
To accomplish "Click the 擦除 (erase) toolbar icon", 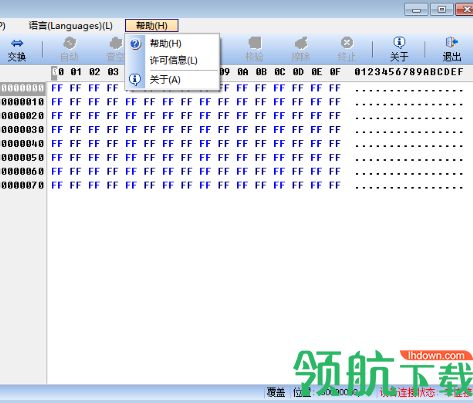I will pyautogui.click(x=301, y=50).
